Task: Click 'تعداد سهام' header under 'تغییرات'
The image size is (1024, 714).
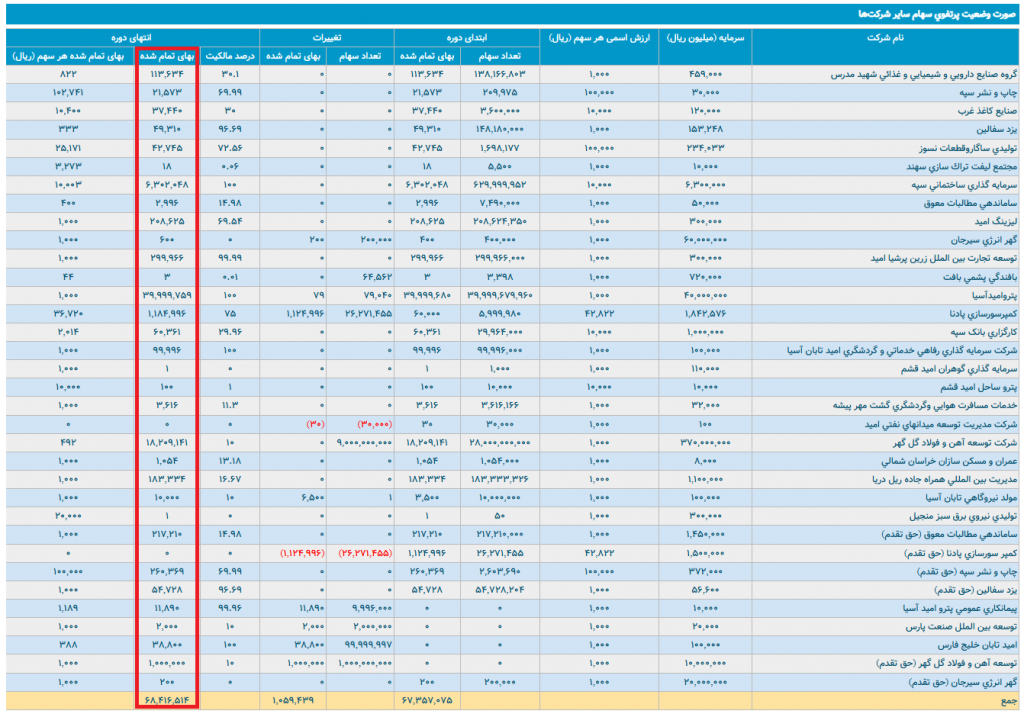Action: point(360,56)
